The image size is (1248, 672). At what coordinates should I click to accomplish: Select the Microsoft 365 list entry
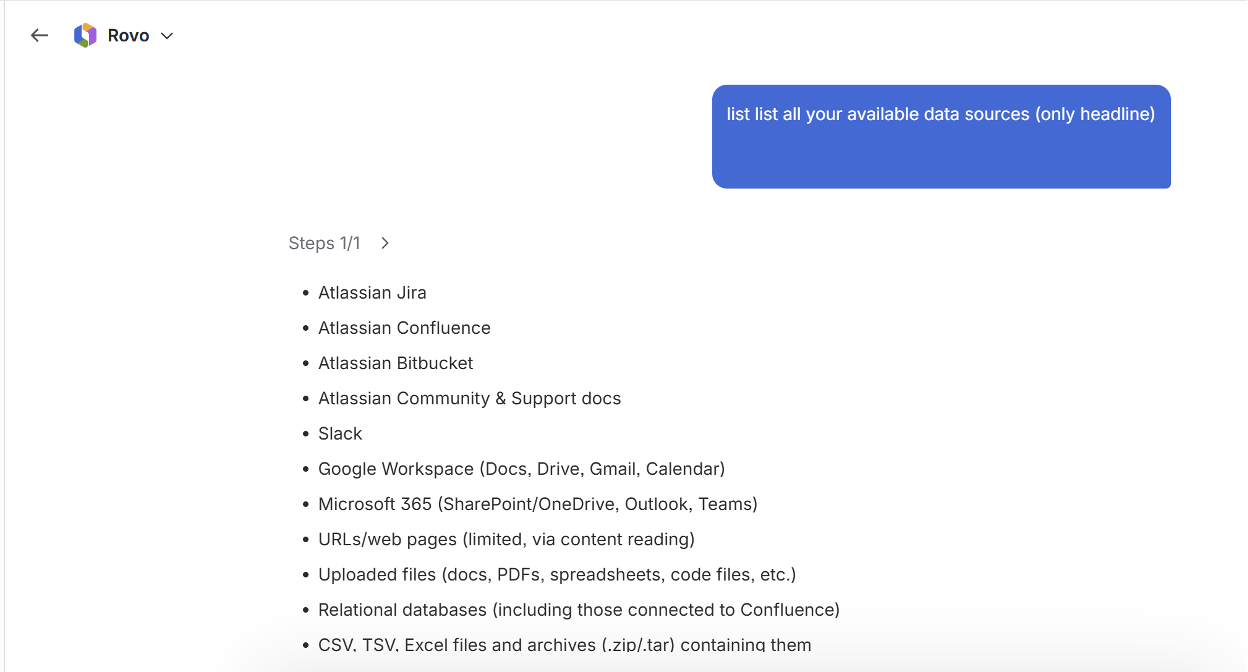[x=538, y=504]
